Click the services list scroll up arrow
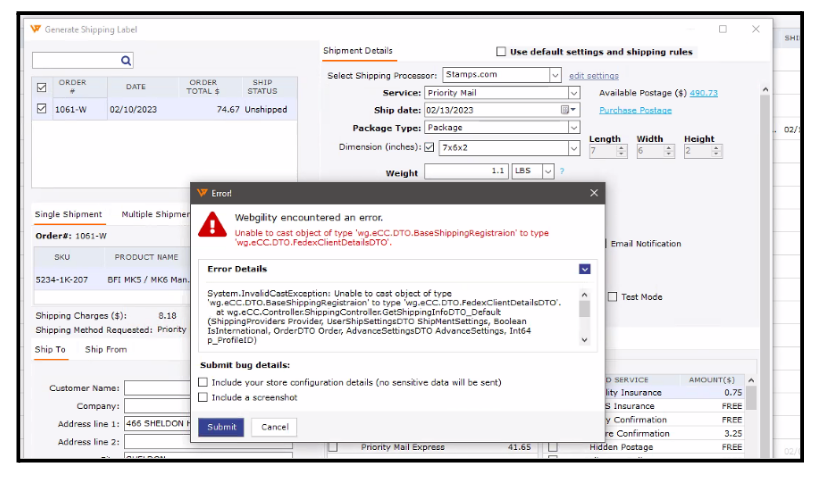The width and height of the screenshot is (813, 479). [751, 381]
